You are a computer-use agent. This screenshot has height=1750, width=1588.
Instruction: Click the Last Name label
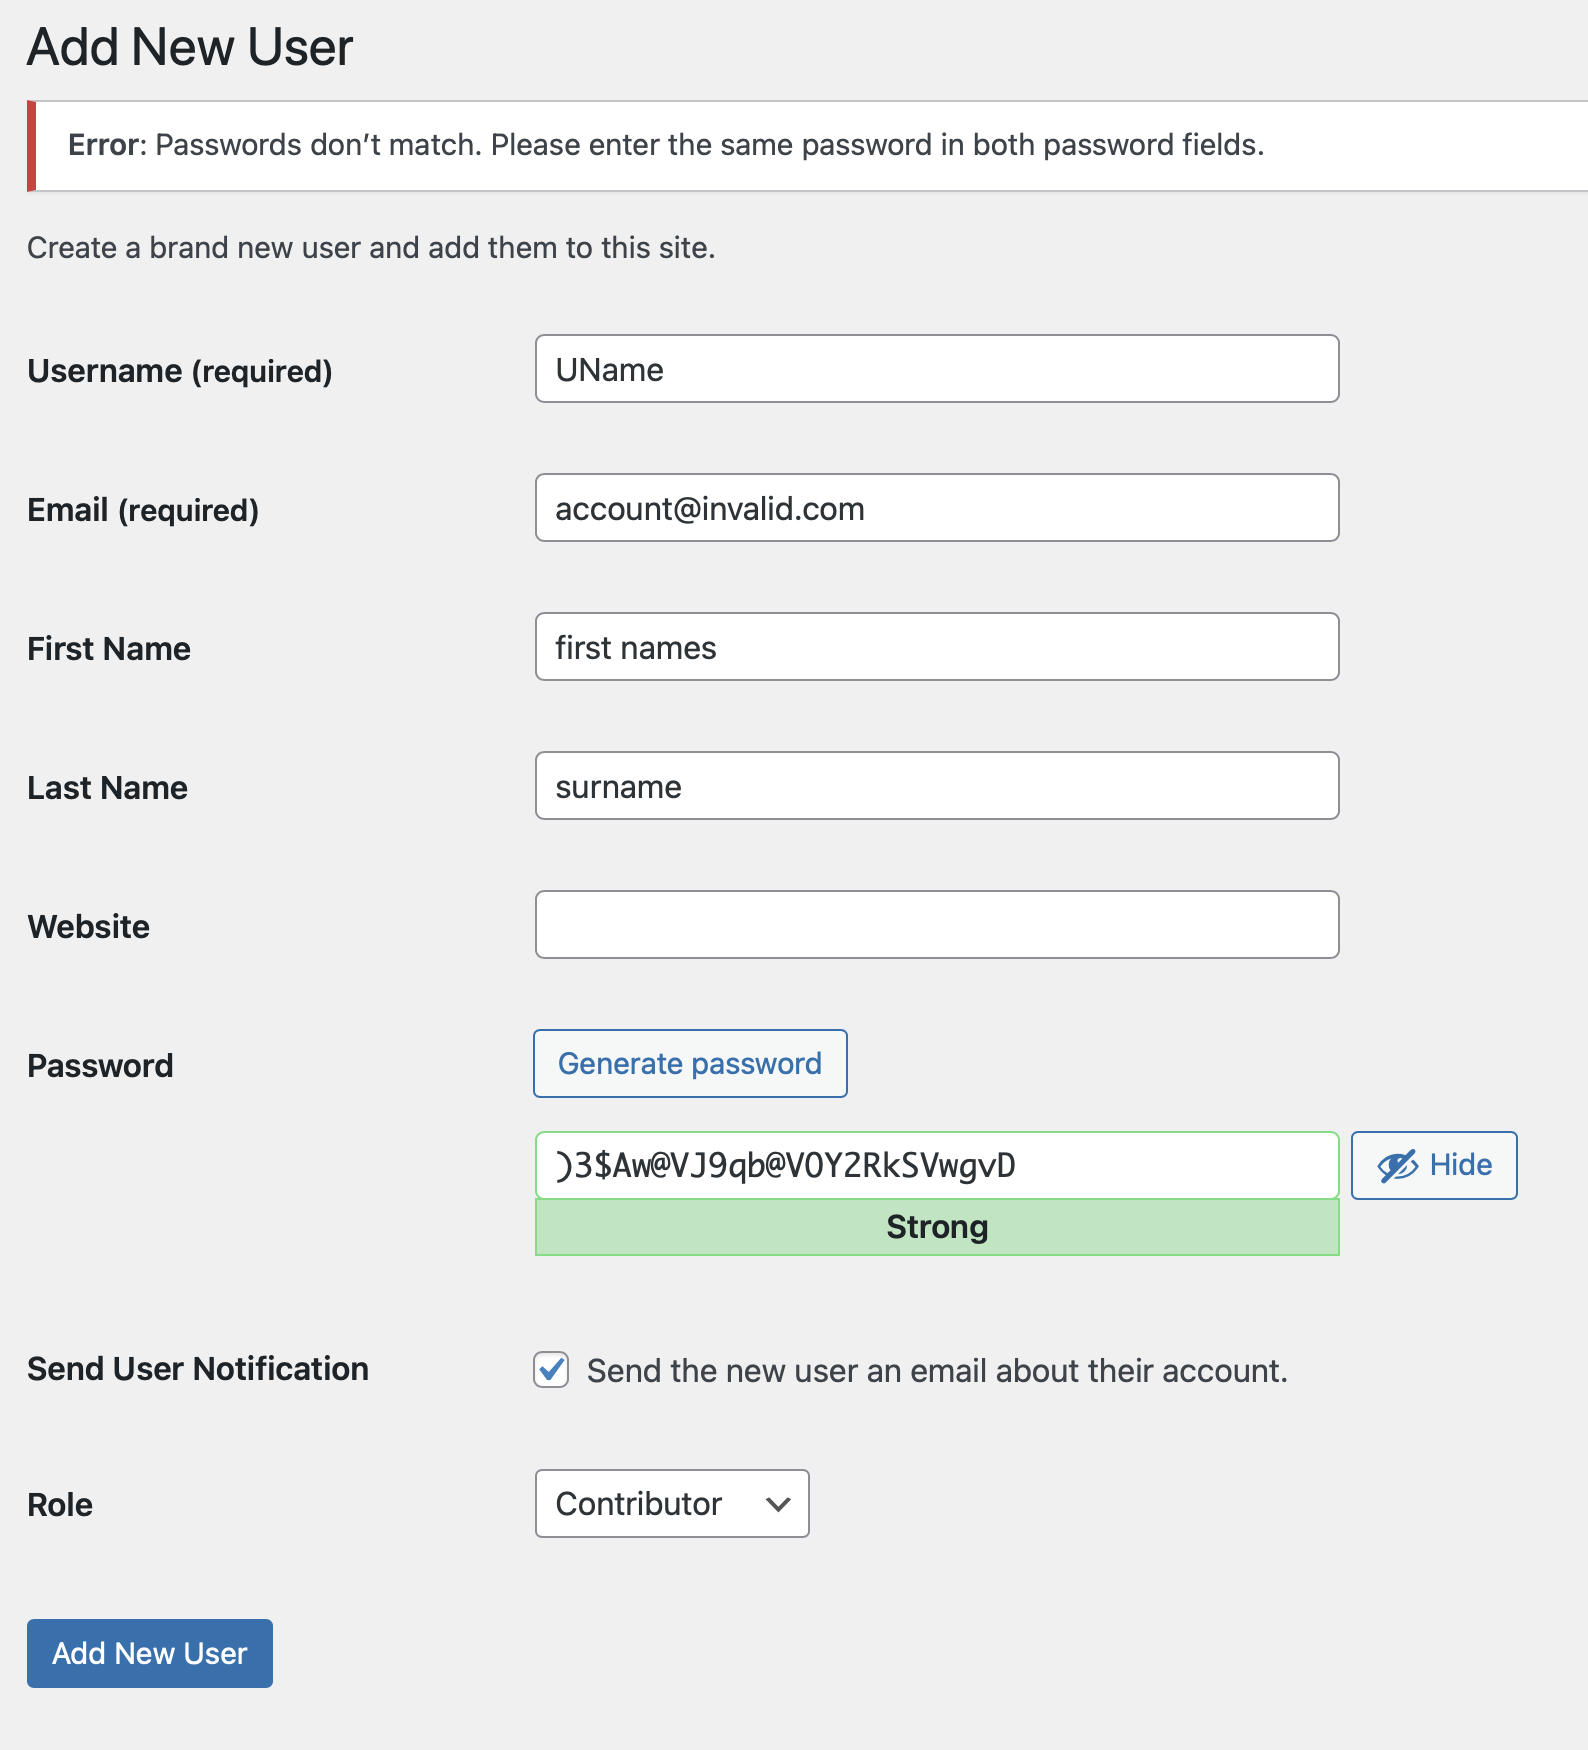(108, 788)
